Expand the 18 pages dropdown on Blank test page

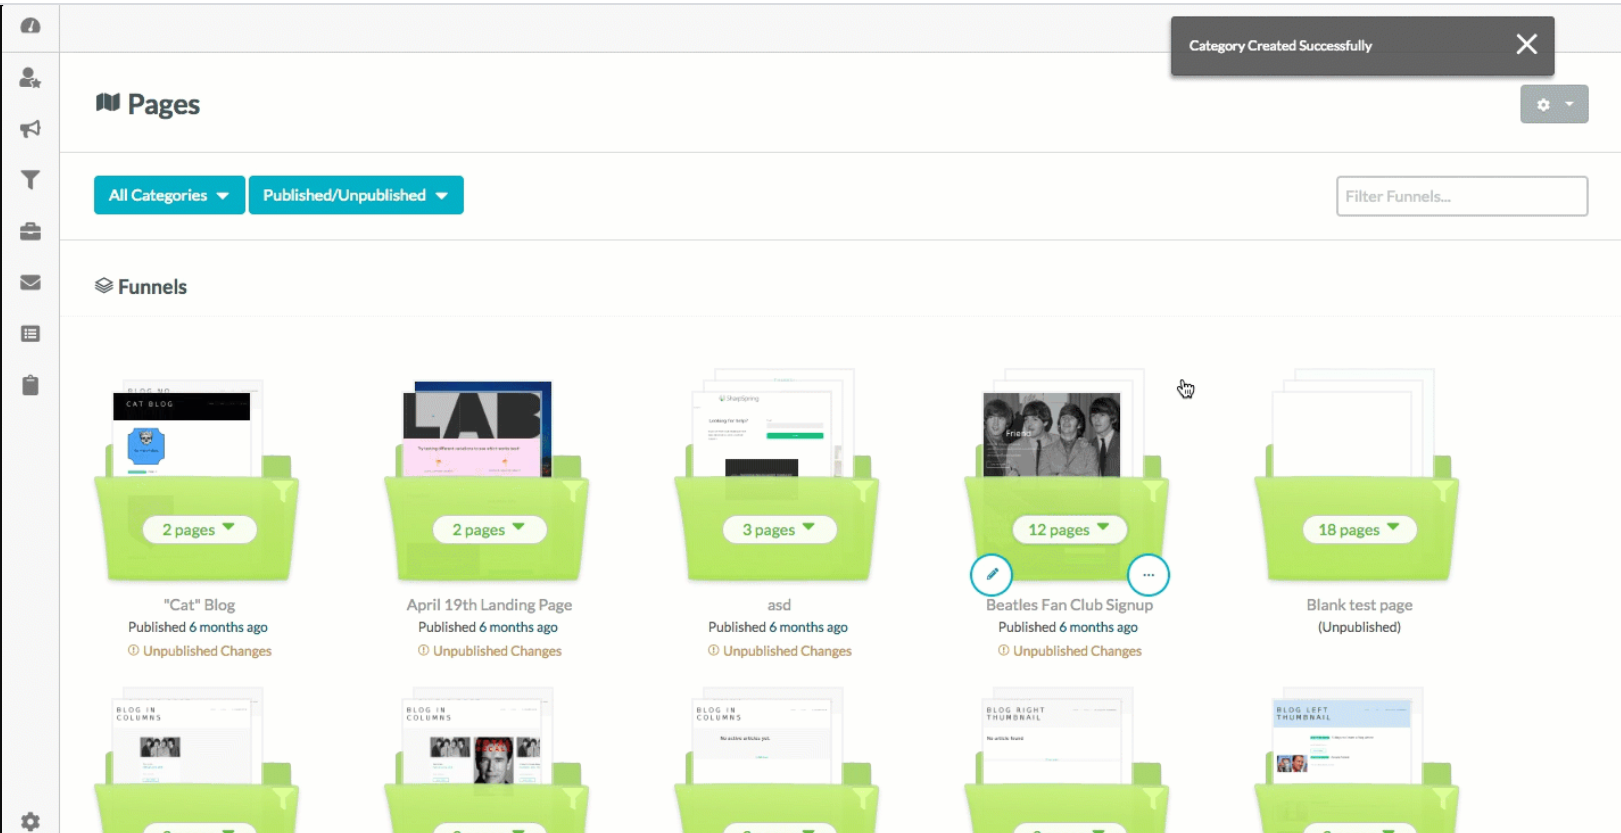(1359, 530)
